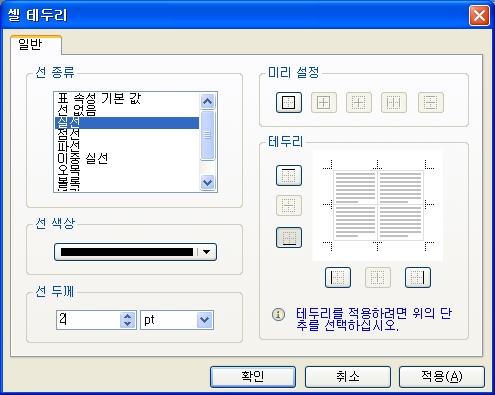
Task: Choose the horizontal lines only preset
Action: [x=431, y=102]
